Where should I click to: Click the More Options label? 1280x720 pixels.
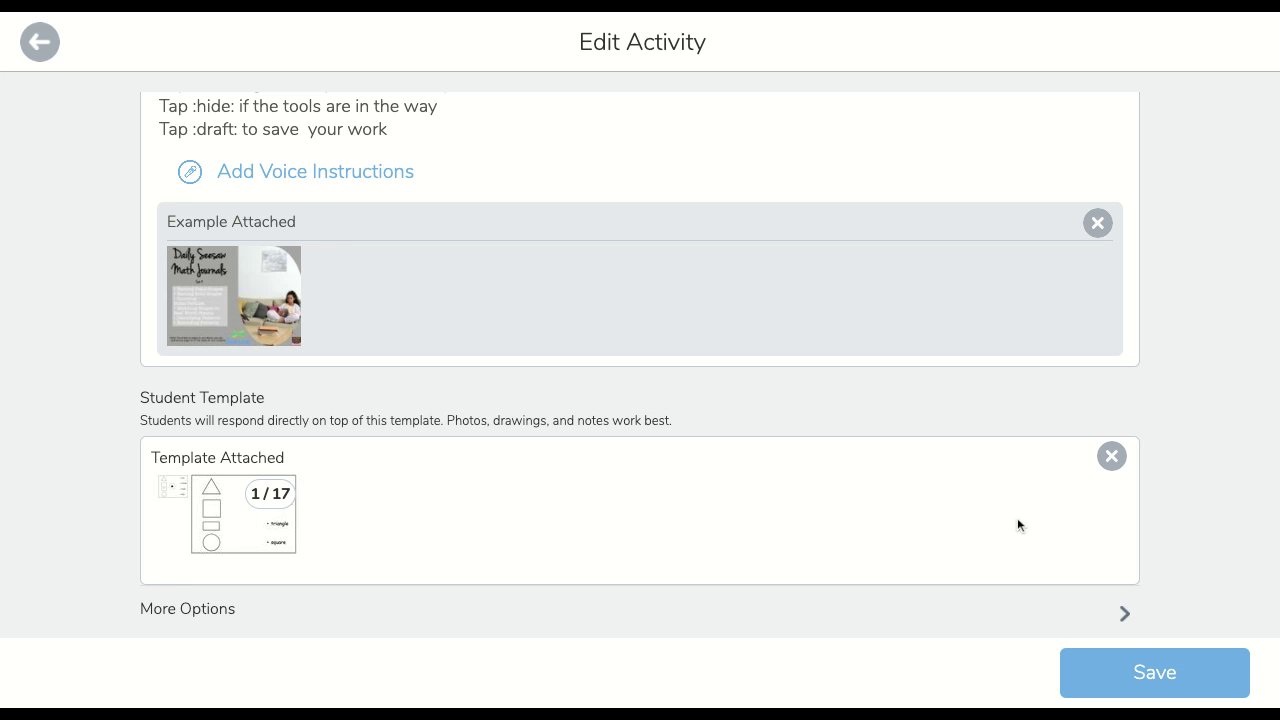click(187, 609)
